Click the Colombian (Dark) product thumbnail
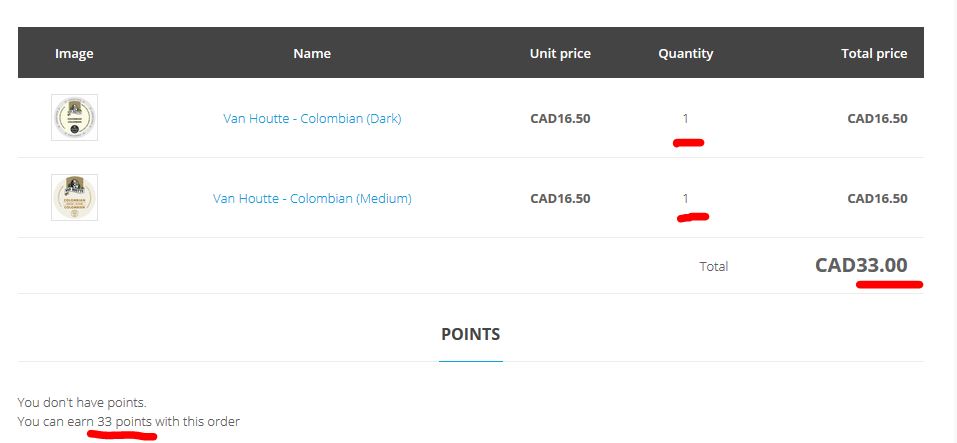 point(74,118)
